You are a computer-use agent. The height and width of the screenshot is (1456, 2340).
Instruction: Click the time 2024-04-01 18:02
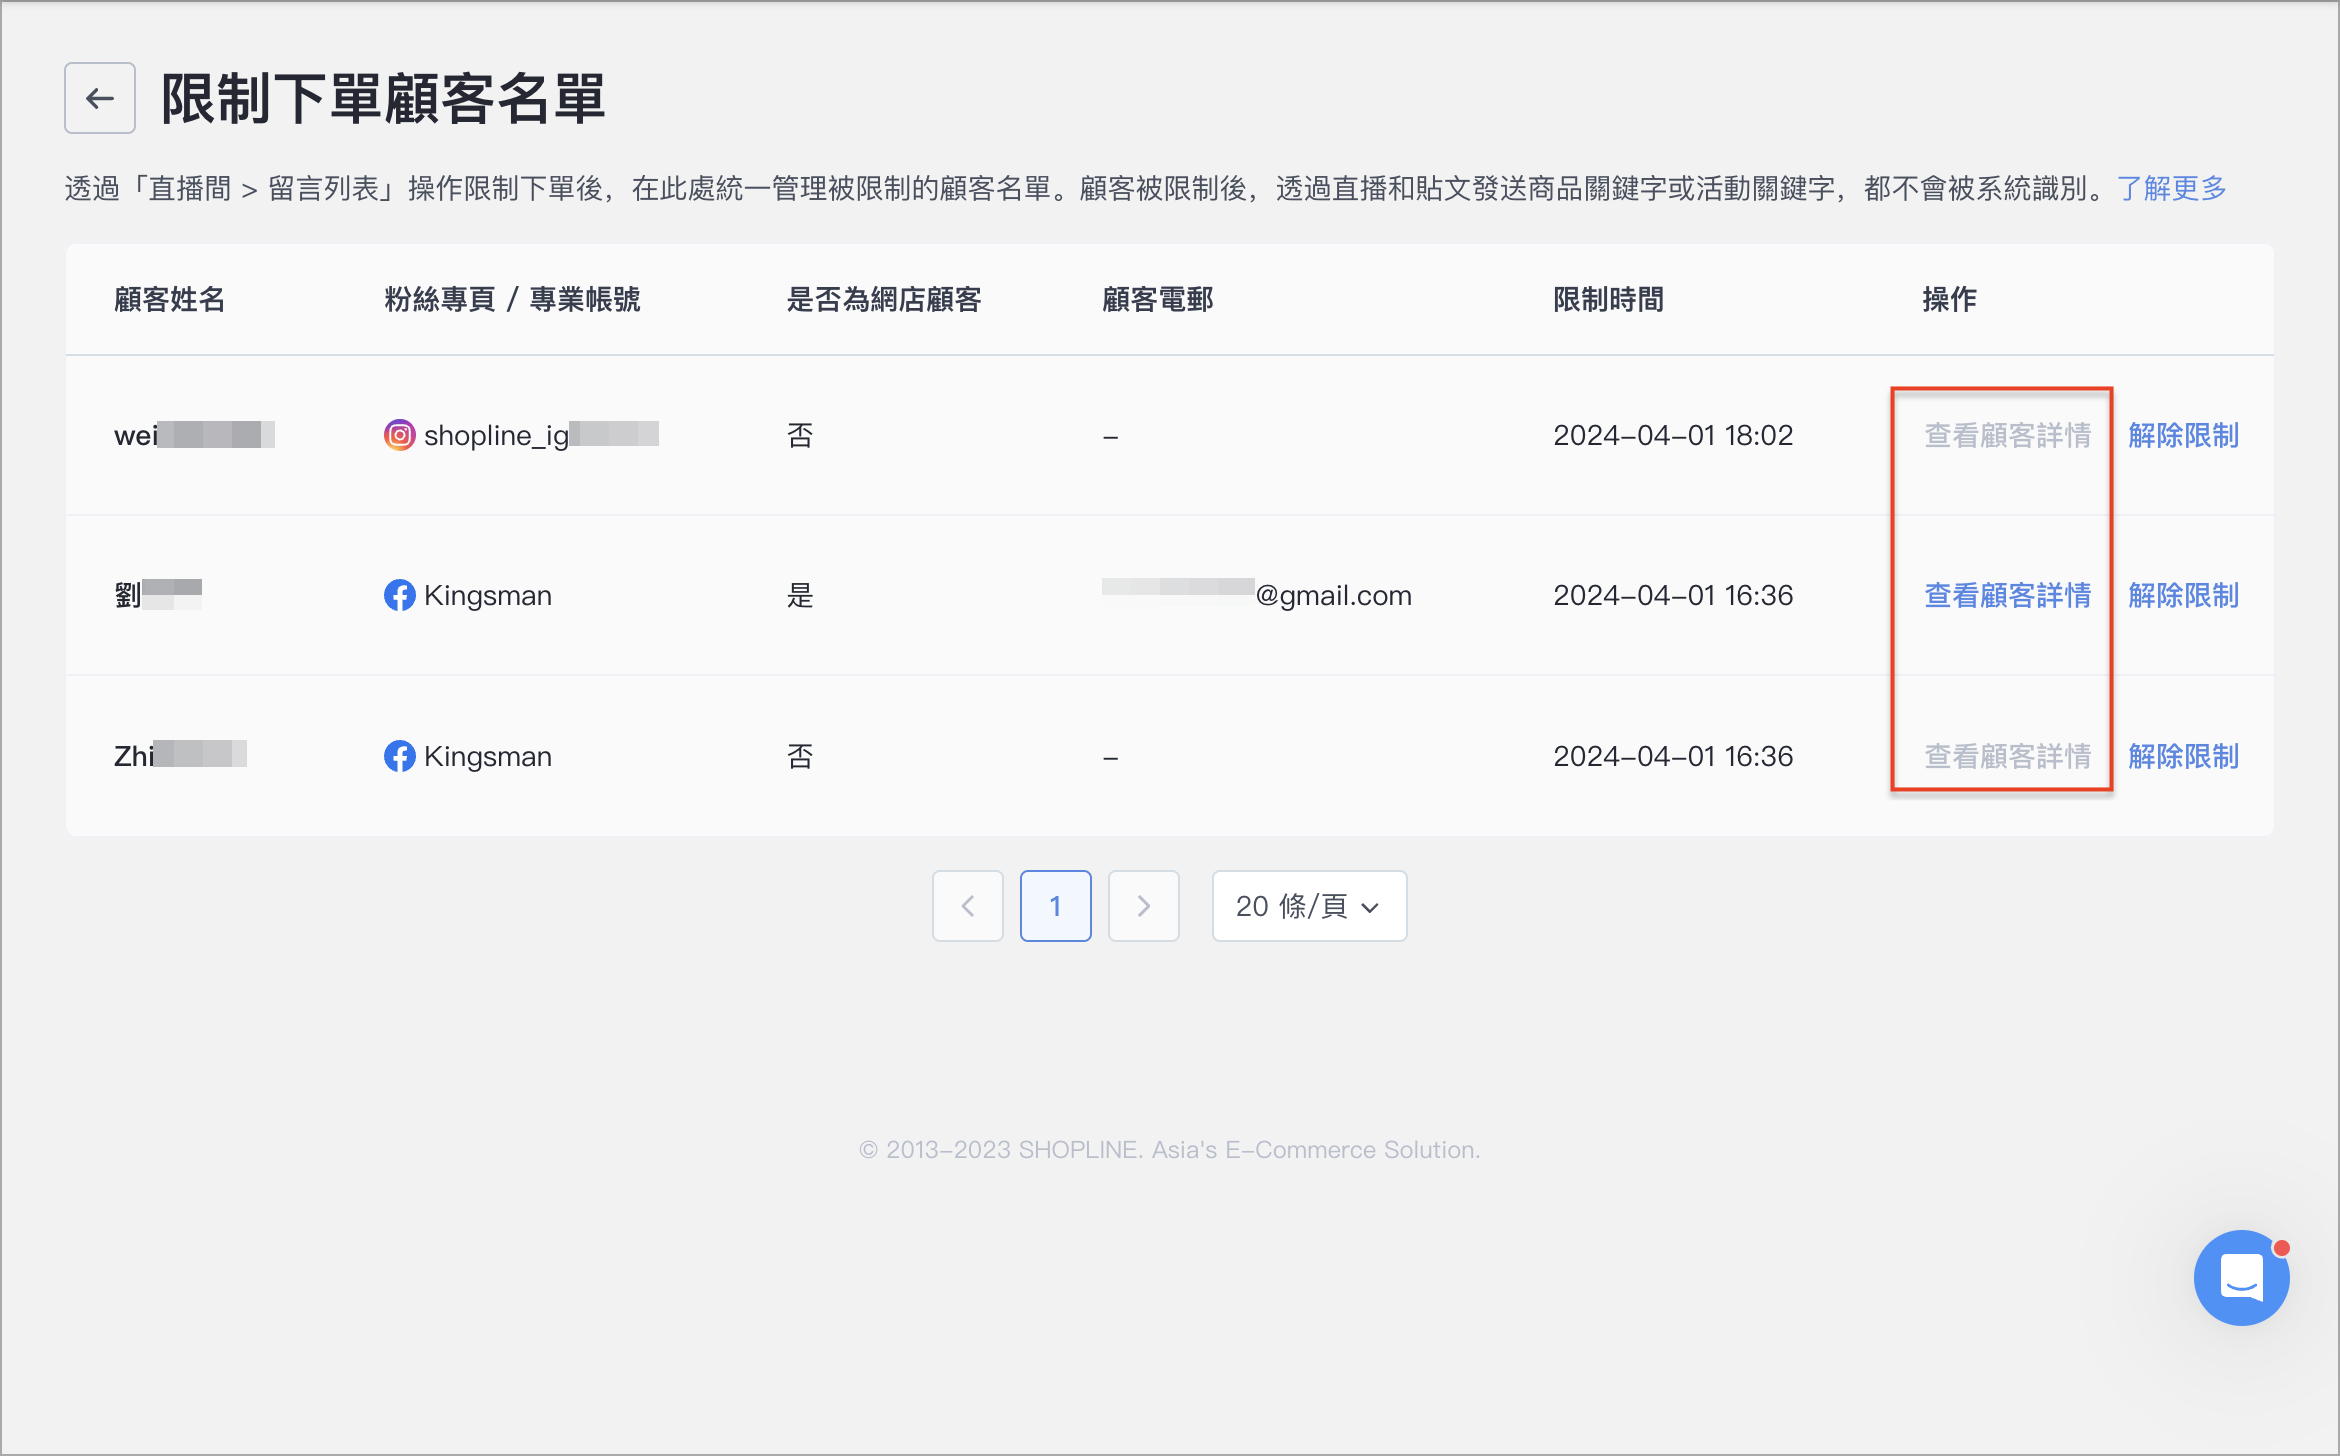click(x=1673, y=435)
